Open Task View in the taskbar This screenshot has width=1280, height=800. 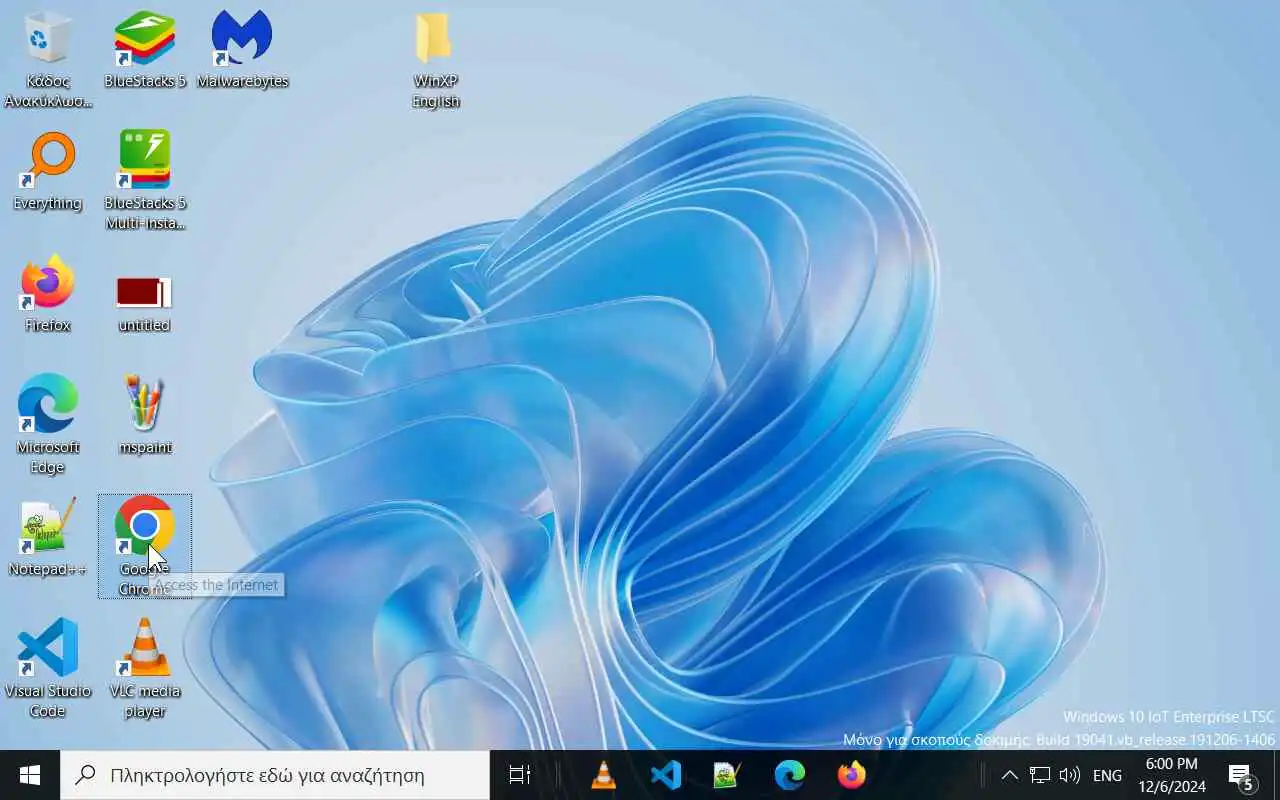coord(520,775)
